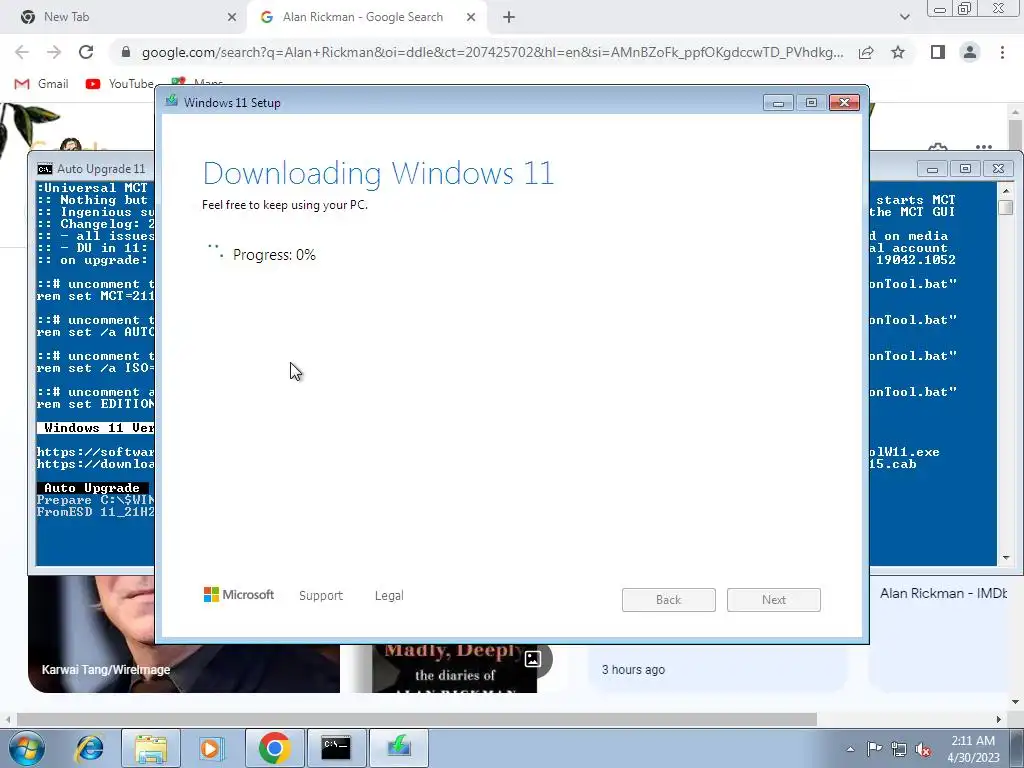Open taskbar clock showing 2:11 AM

click(x=974, y=749)
